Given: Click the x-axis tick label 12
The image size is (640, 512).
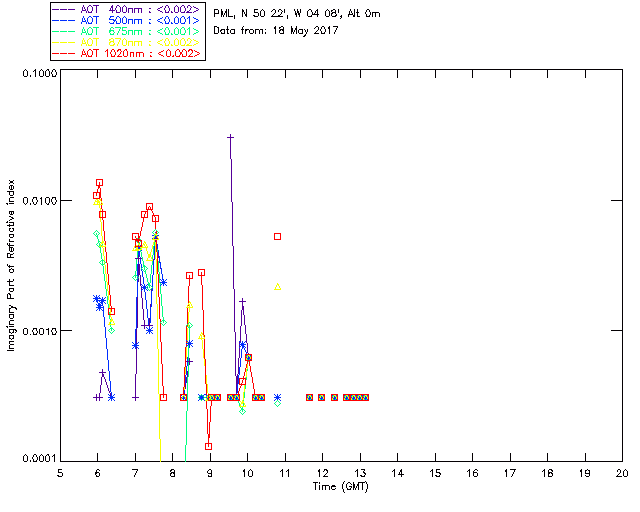Looking at the screenshot, I should pyautogui.click(x=322, y=473).
